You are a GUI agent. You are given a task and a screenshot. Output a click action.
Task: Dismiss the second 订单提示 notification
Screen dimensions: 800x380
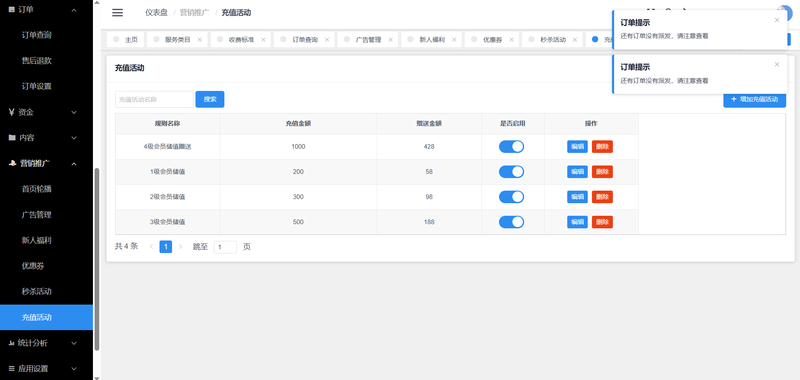(x=777, y=64)
